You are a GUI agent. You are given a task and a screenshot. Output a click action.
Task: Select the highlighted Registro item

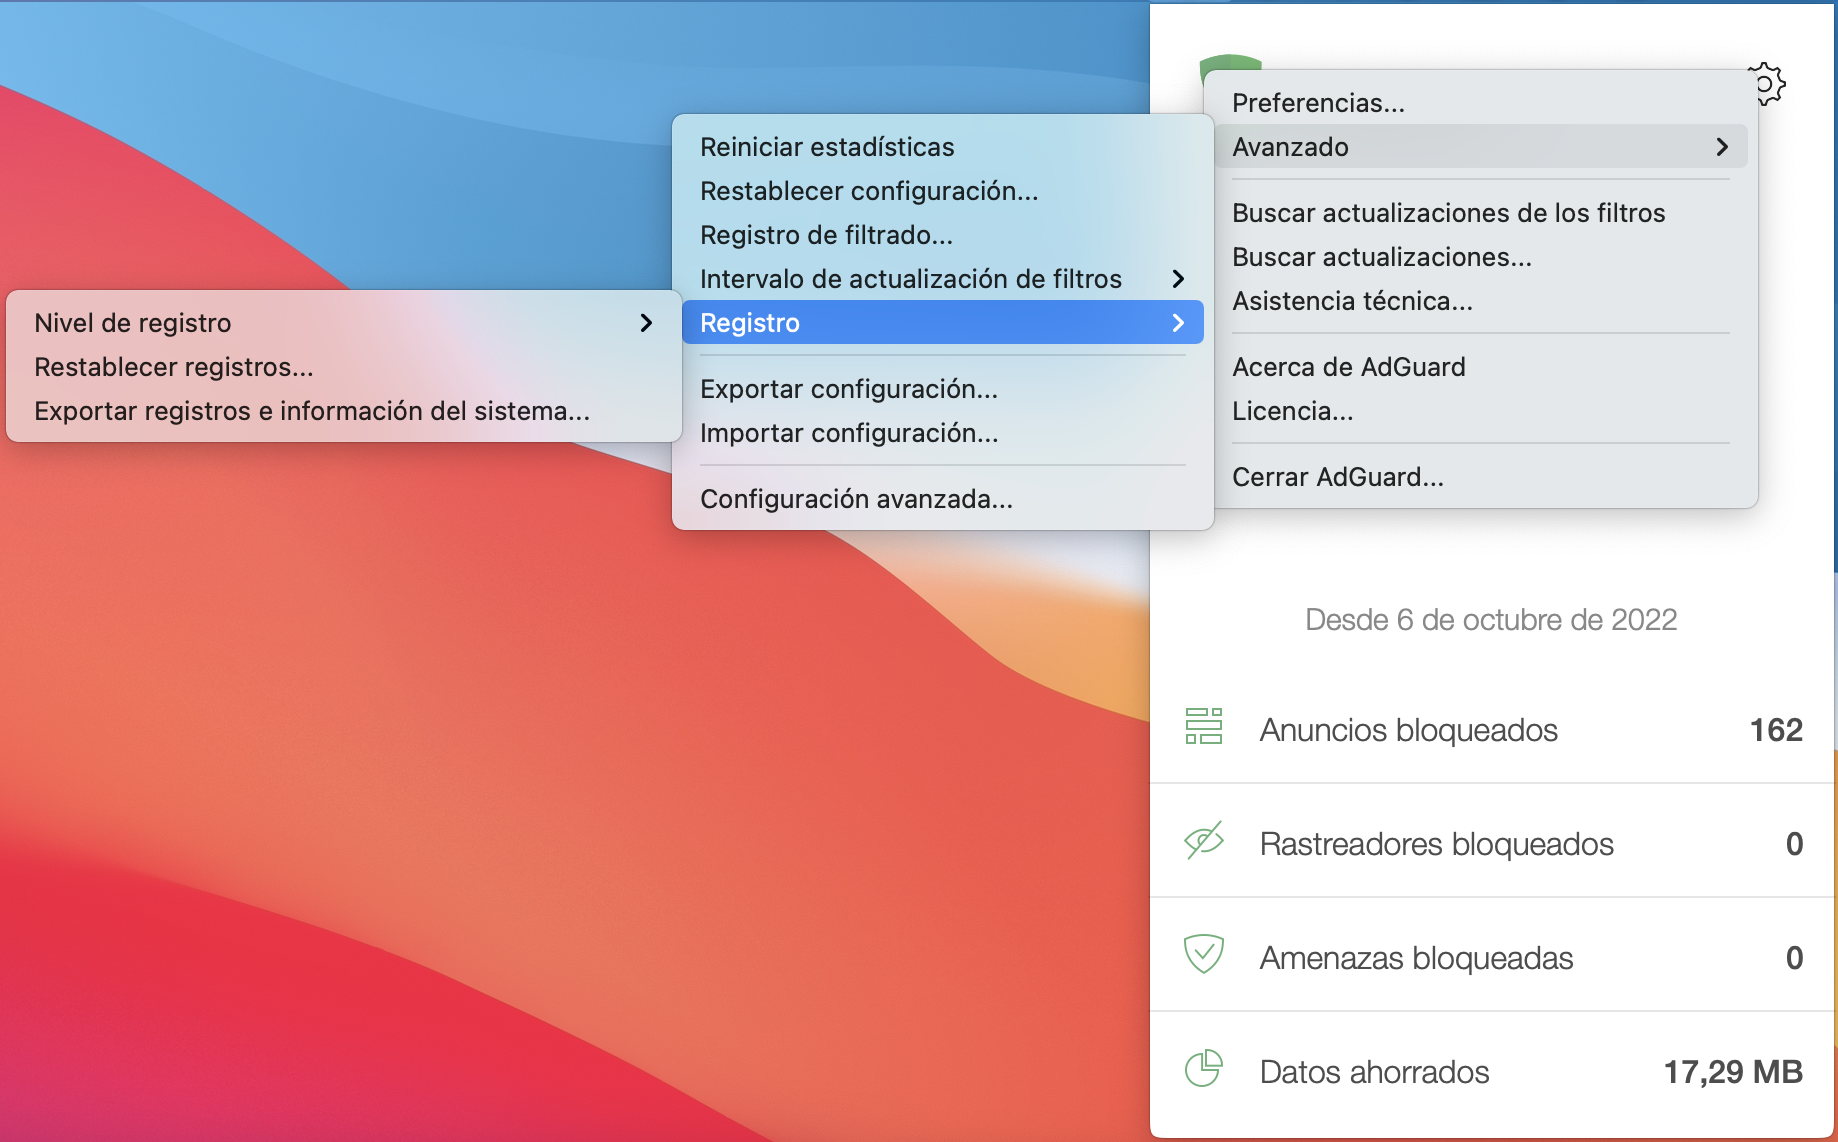coord(942,323)
